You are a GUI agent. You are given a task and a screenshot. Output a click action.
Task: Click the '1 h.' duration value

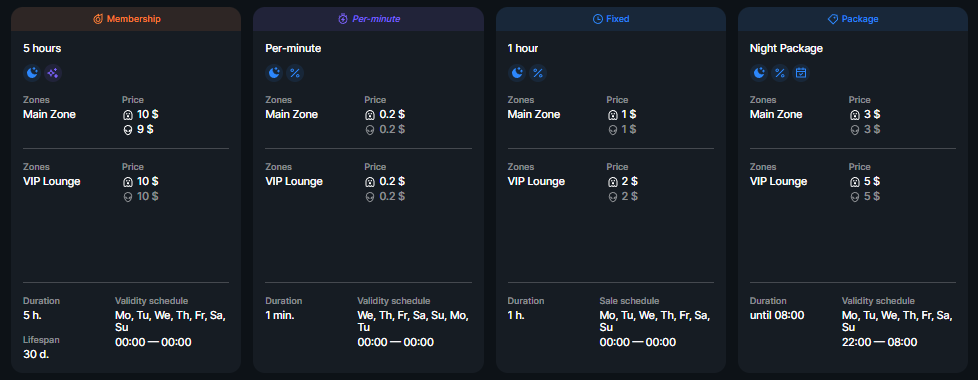pyautogui.click(x=516, y=315)
